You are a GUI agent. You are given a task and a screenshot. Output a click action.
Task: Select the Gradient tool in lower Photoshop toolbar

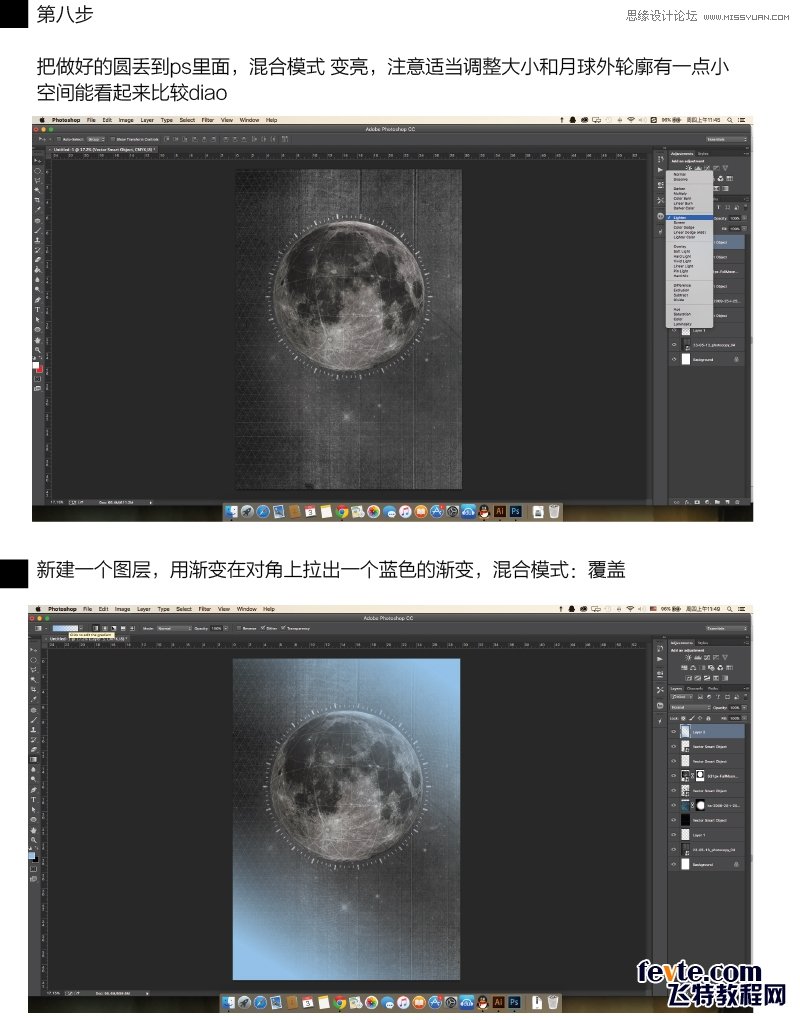(x=33, y=760)
